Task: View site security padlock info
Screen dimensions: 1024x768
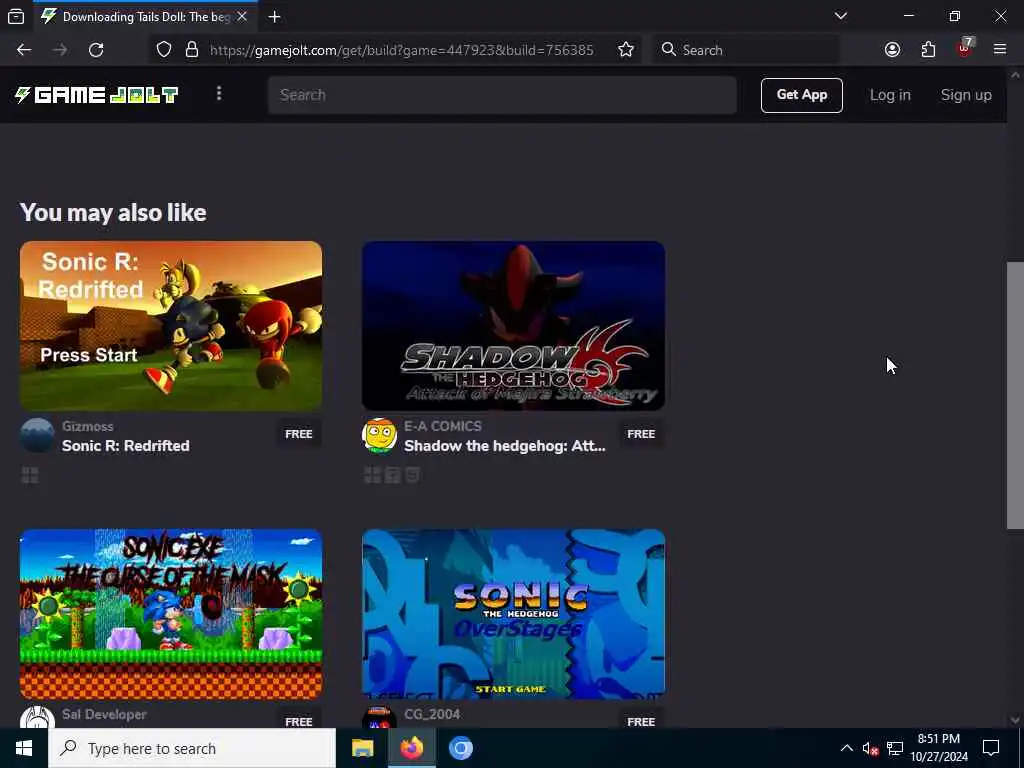Action: pos(192,50)
